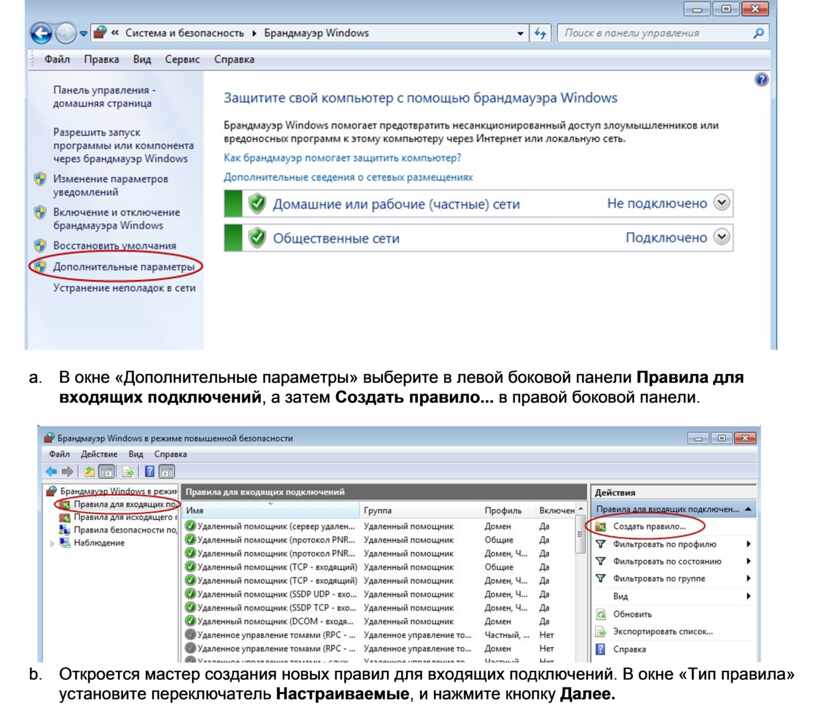Expand the 'Общественные сети' chevron
Screen dimensions: 816x723
pyautogui.click(x=721, y=237)
